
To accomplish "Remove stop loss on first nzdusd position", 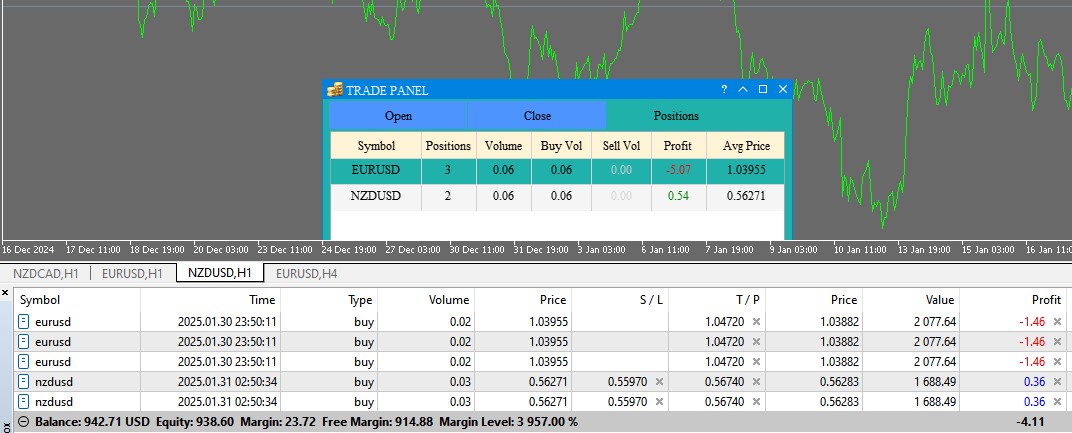I will [x=659, y=381].
